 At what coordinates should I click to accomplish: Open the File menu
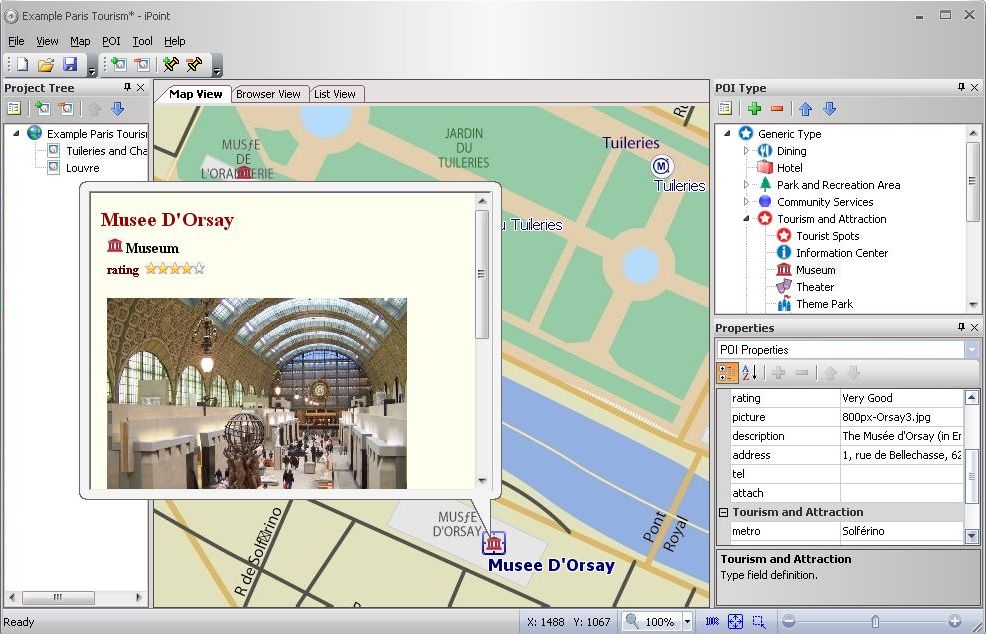point(16,41)
